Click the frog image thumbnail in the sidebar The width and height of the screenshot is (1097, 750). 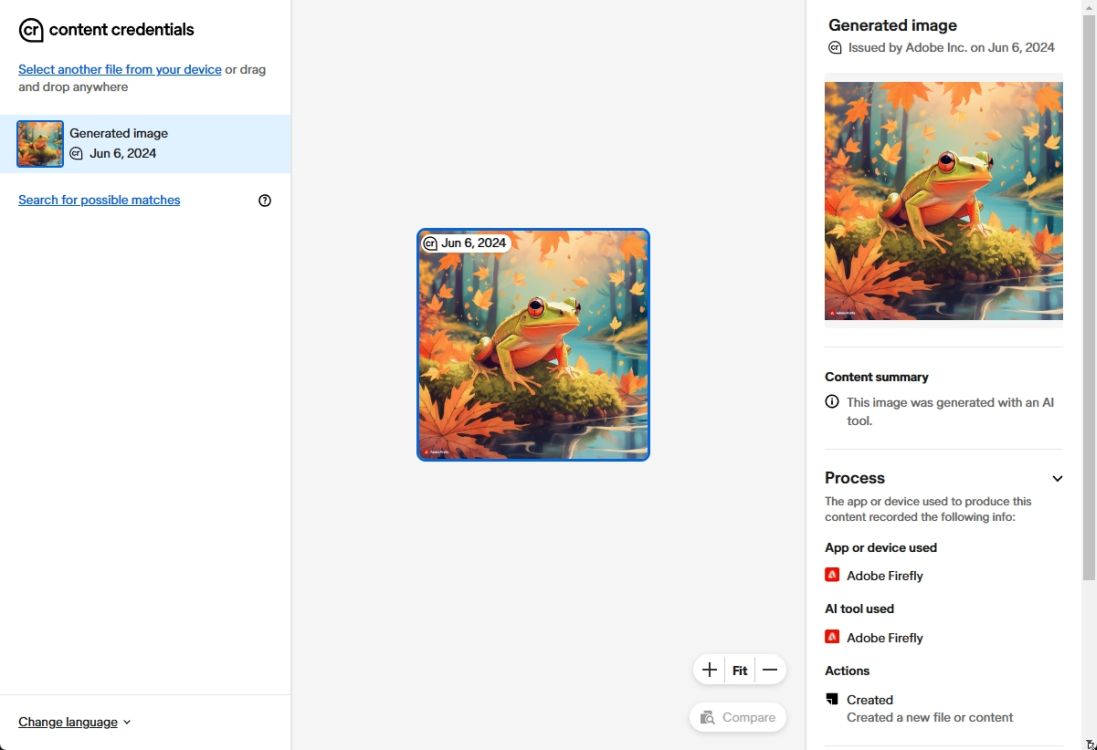tap(39, 143)
